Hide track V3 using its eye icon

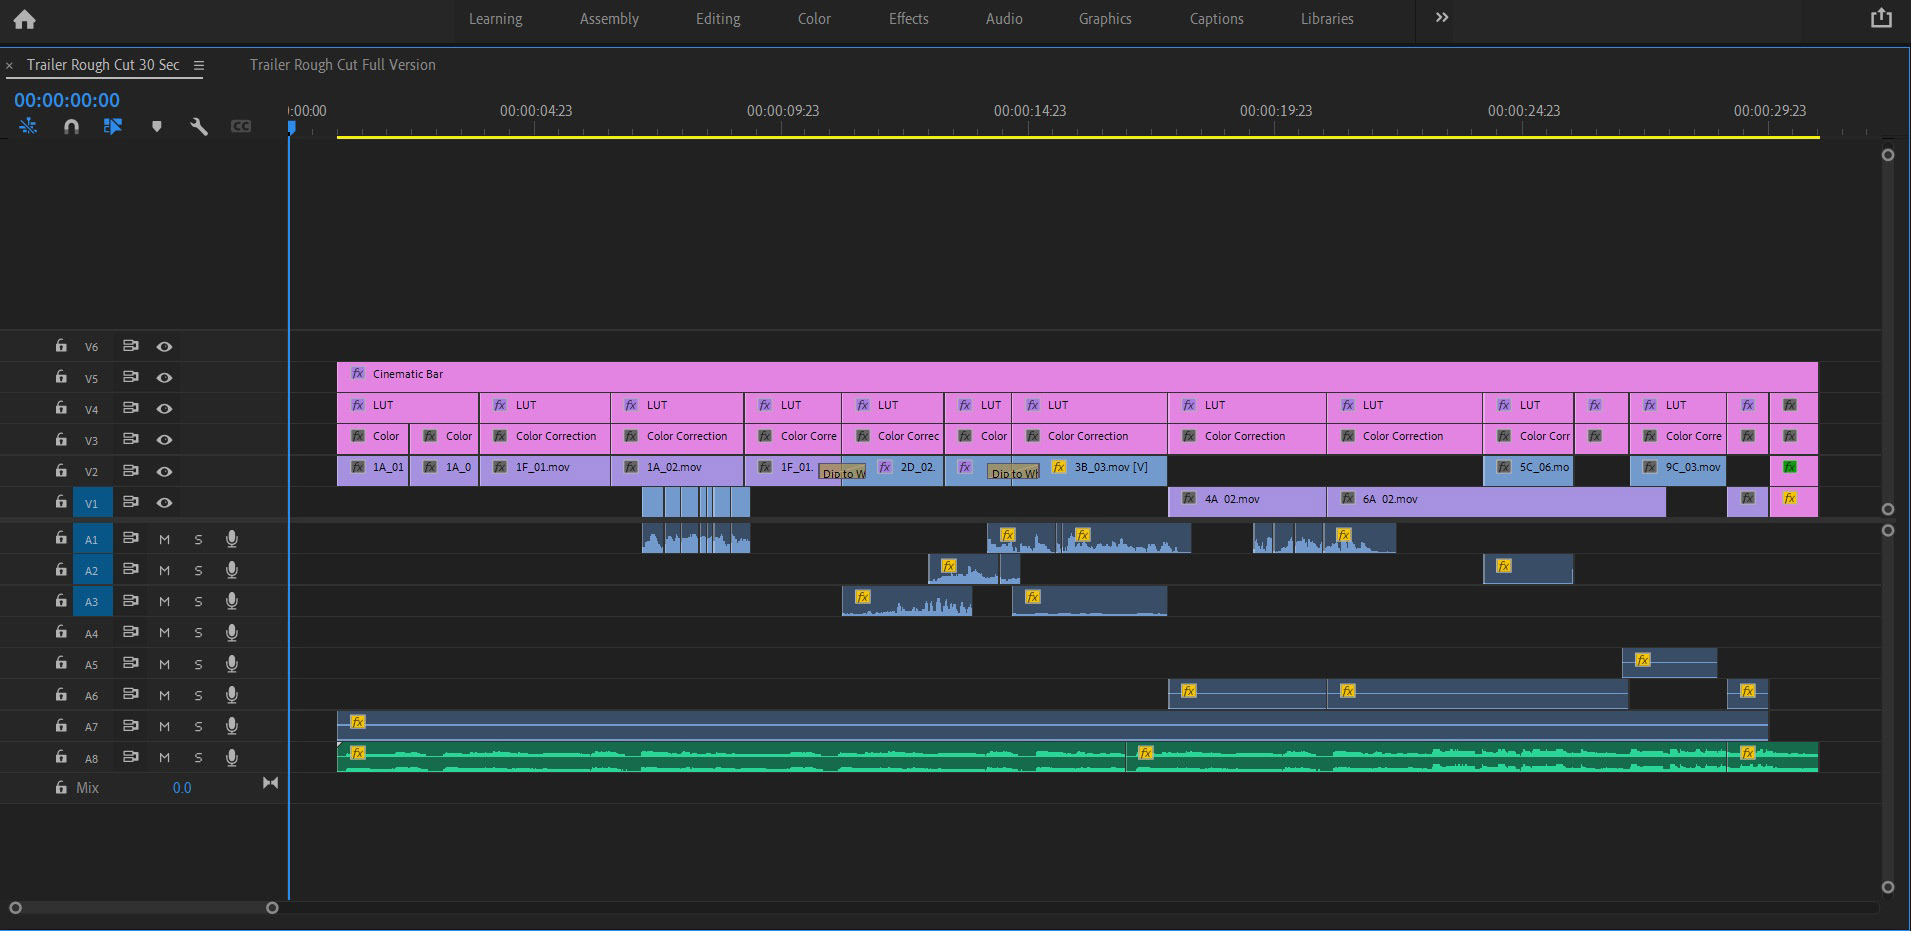(164, 440)
